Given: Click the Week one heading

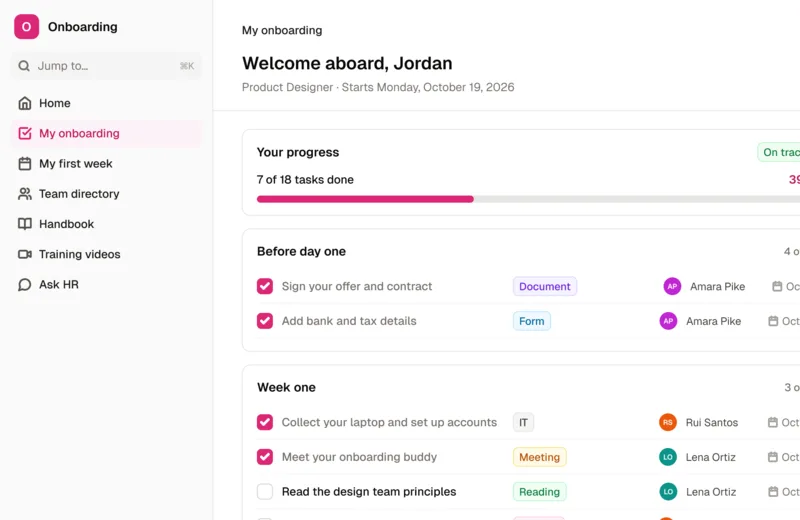Looking at the screenshot, I should 286,387.
